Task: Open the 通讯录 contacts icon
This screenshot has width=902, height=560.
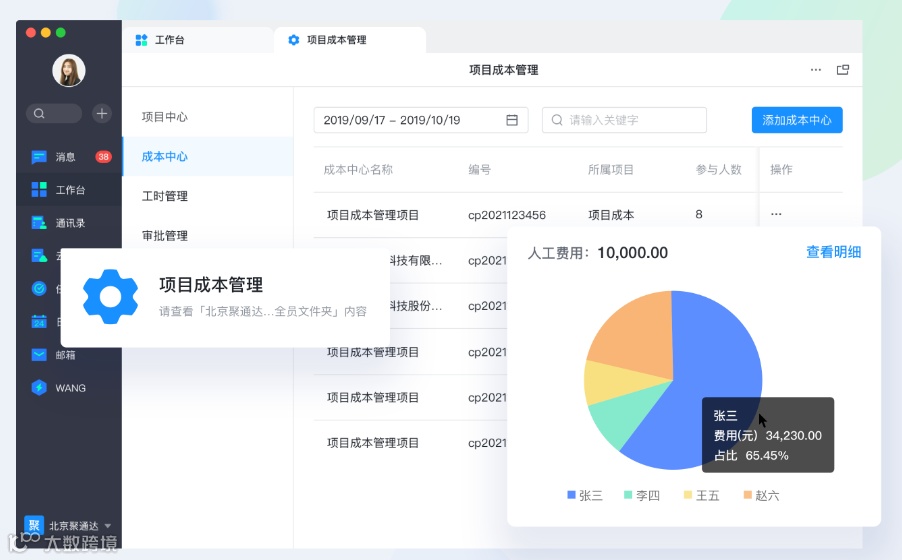Action: tap(39, 223)
